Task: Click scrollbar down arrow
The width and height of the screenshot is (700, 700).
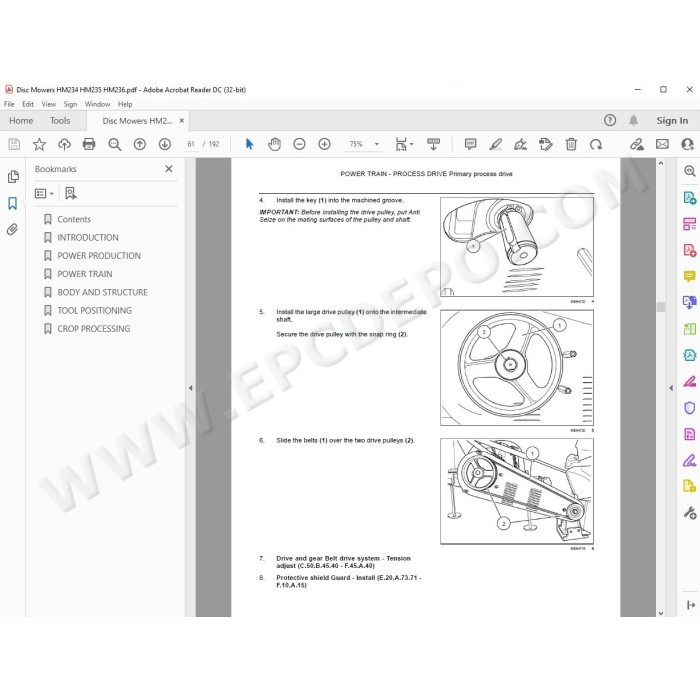Action: [661, 613]
